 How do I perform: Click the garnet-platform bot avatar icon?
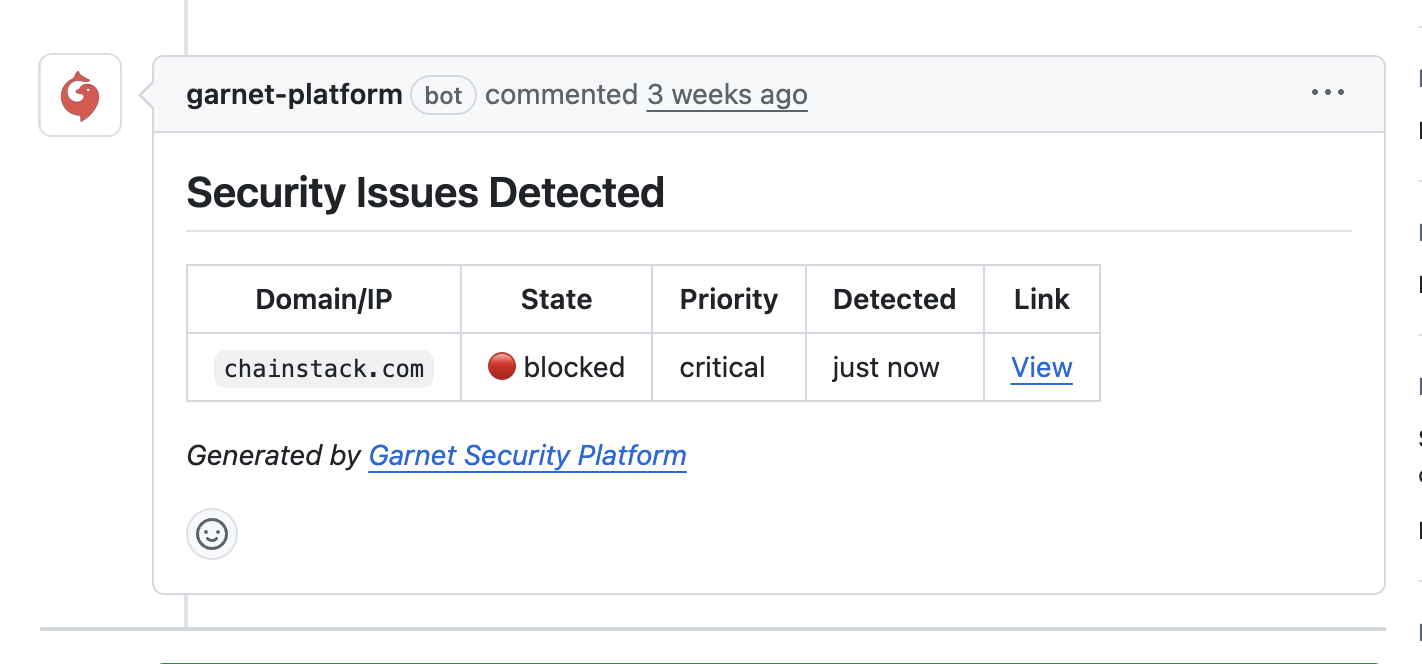[x=79, y=94]
